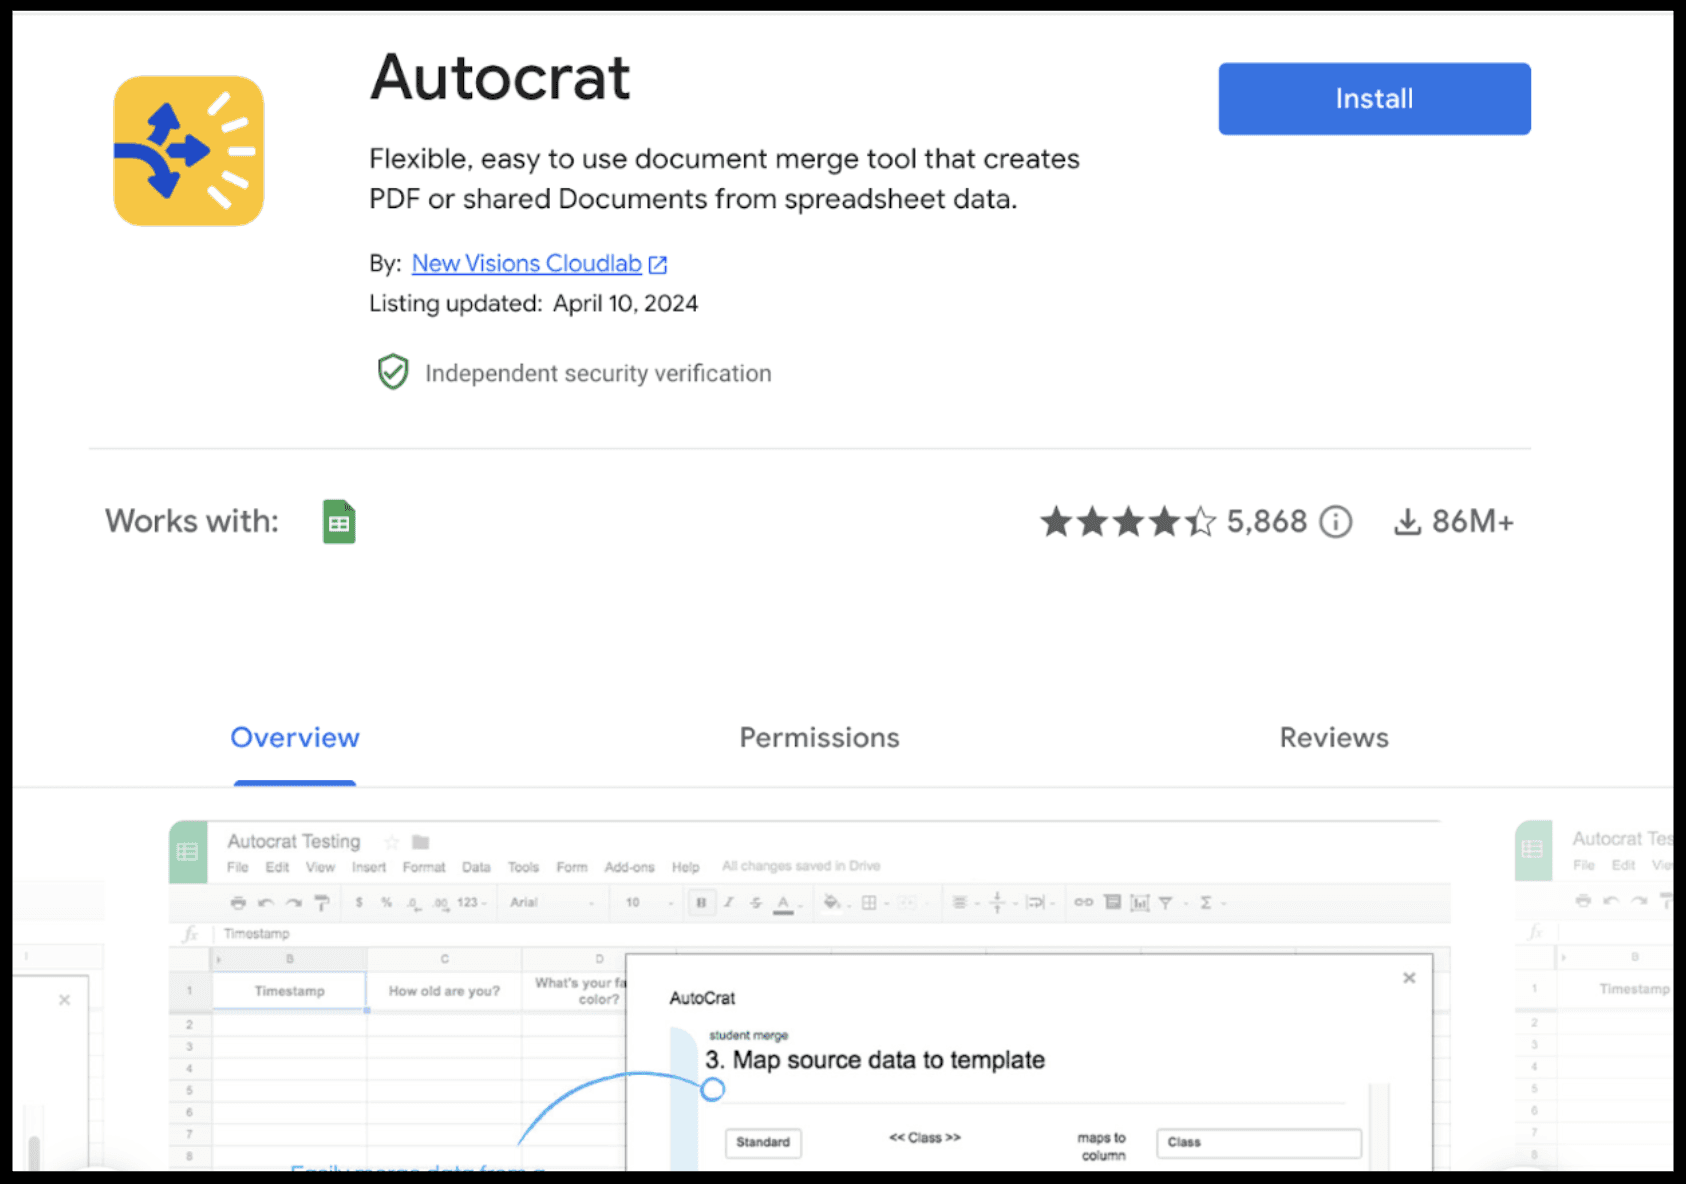Click the "Independent security verification" text
1686x1184 pixels.
coord(598,373)
